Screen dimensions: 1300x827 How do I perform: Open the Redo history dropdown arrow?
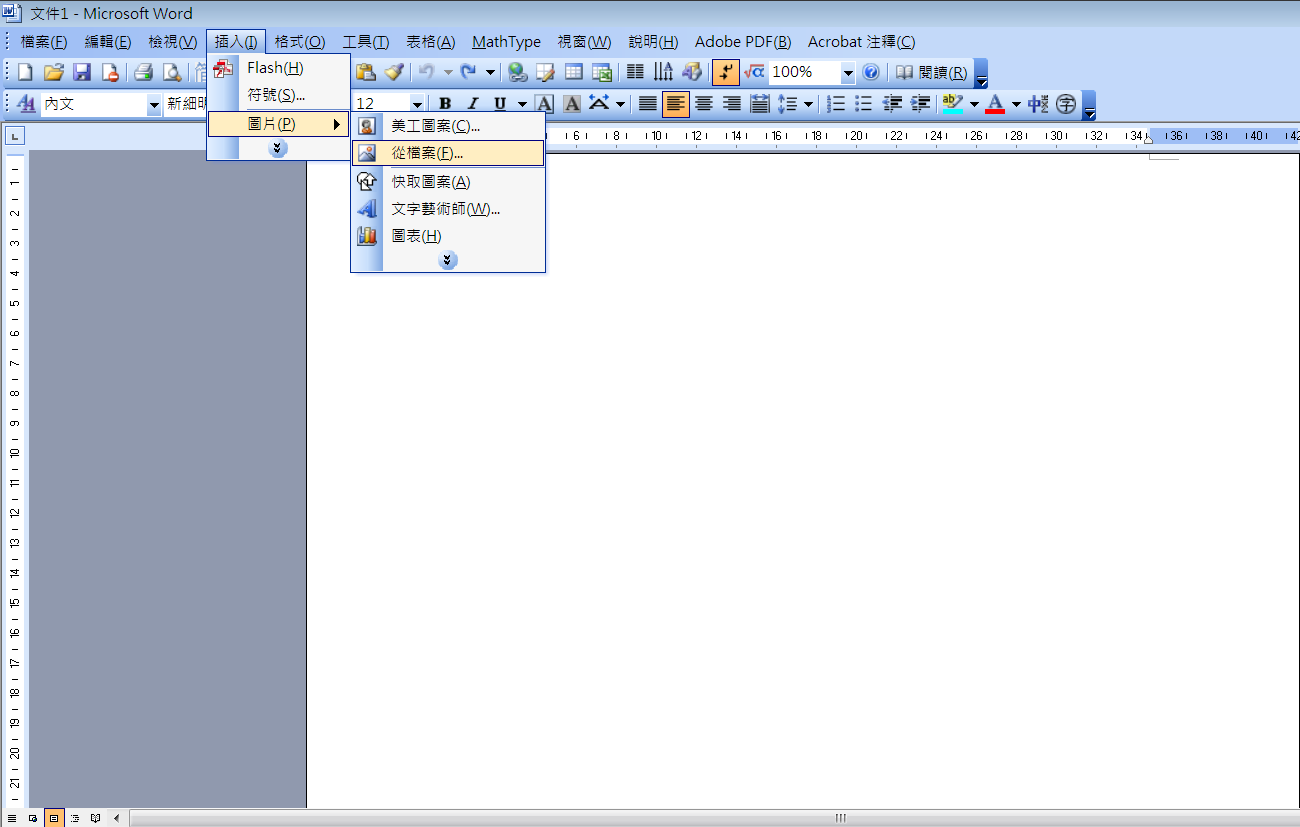(x=490, y=72)
